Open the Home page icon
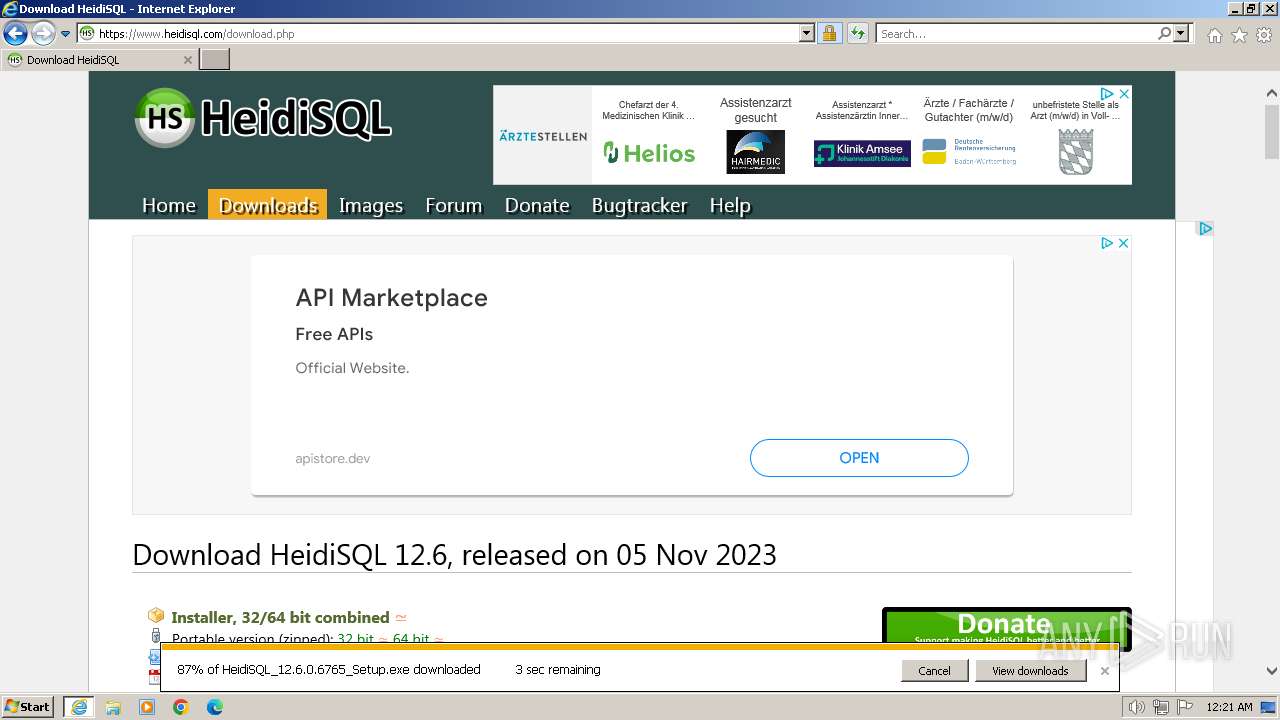 coord(1214,35)
